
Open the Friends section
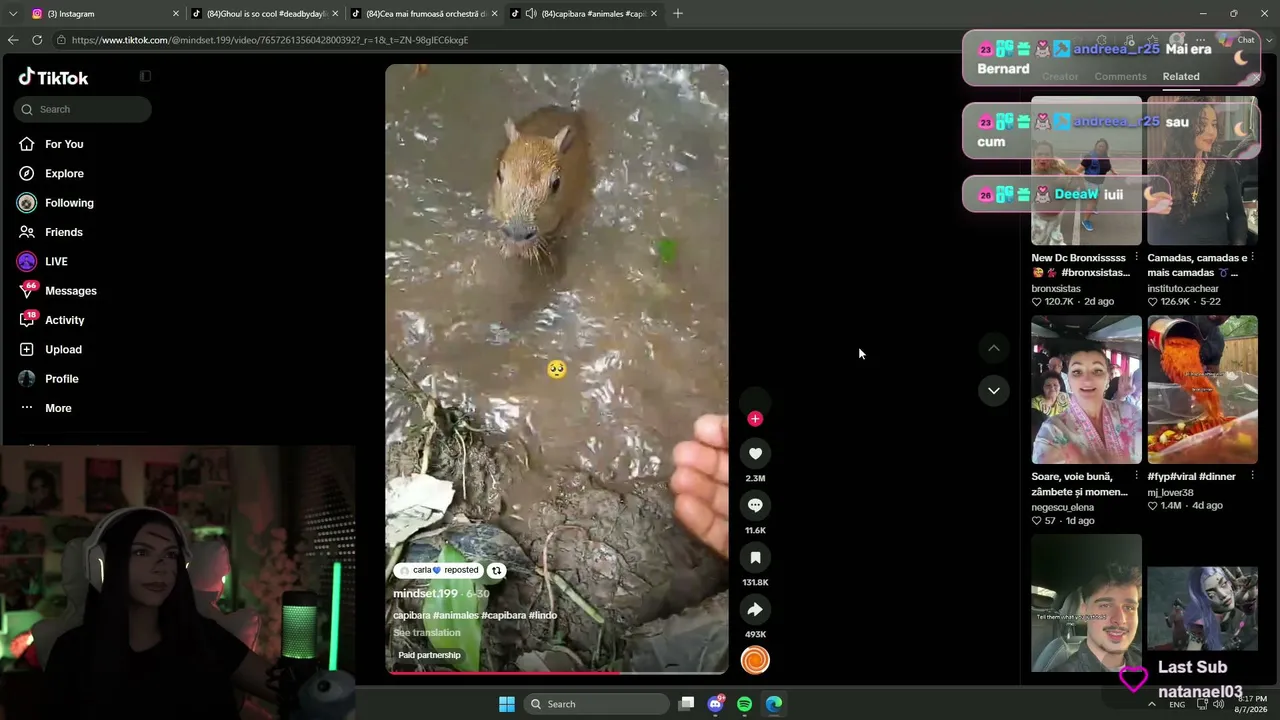click(64, 232)
